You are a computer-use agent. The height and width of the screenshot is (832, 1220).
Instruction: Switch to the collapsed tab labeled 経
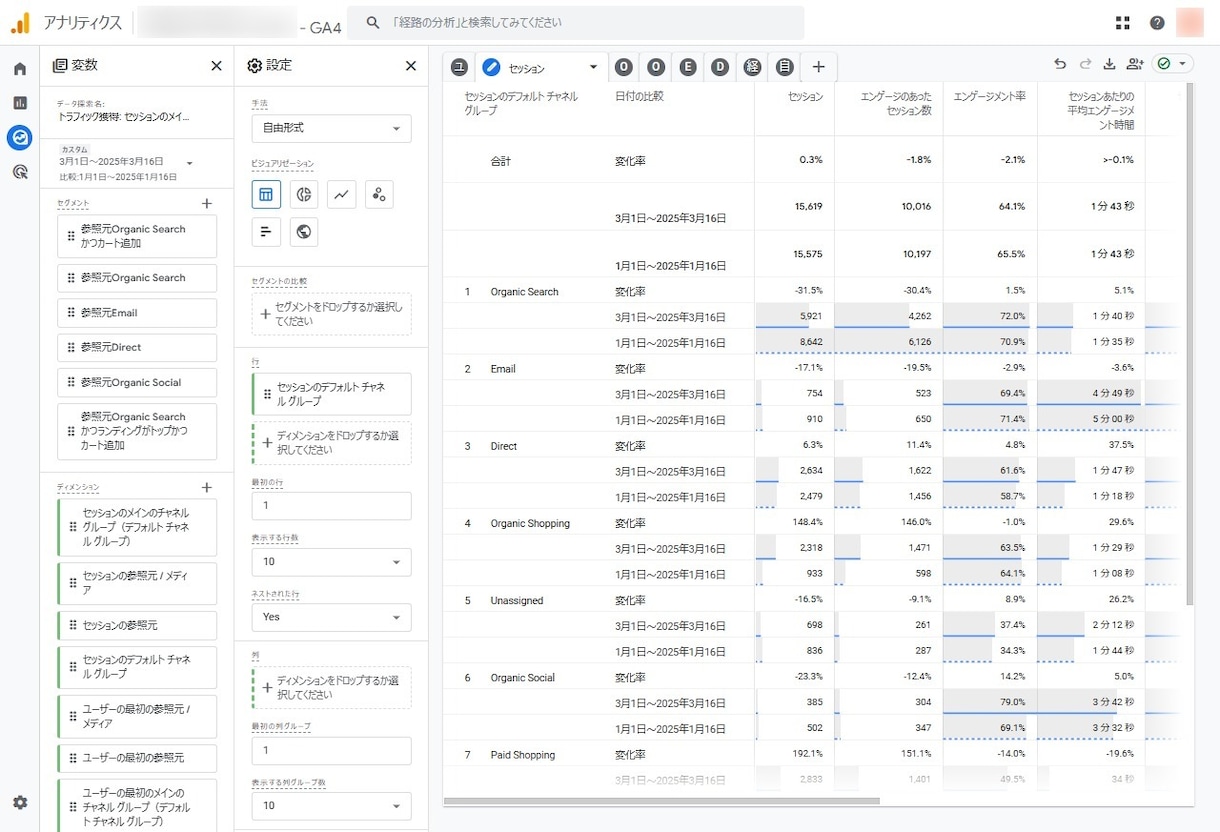click(x=752, y=67)
